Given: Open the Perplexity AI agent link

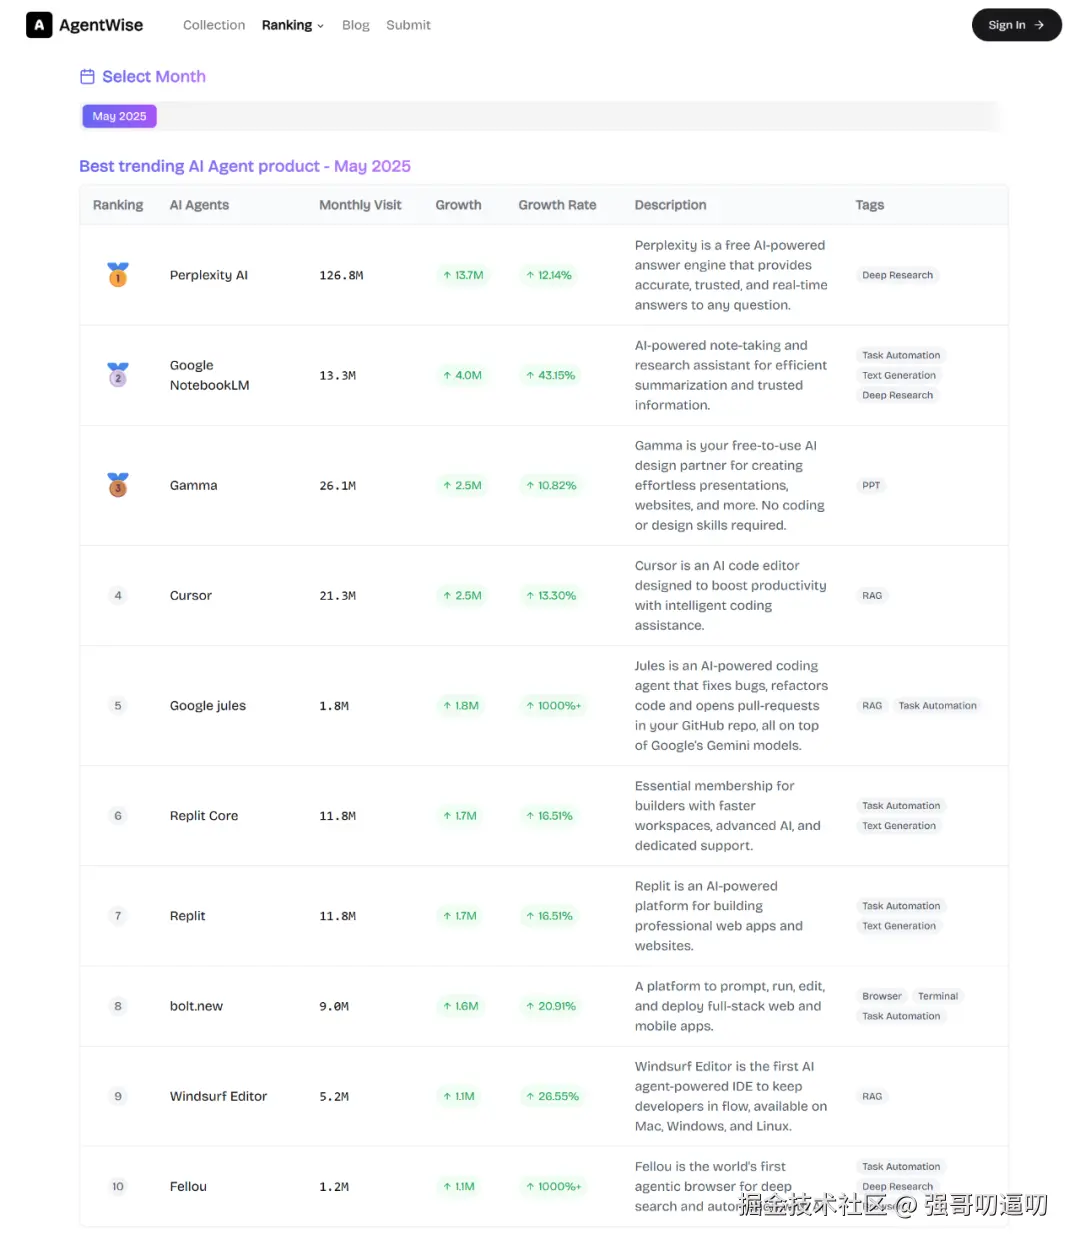Looking at the screenshot, I should pyautogui.click(x=209, y=275).
